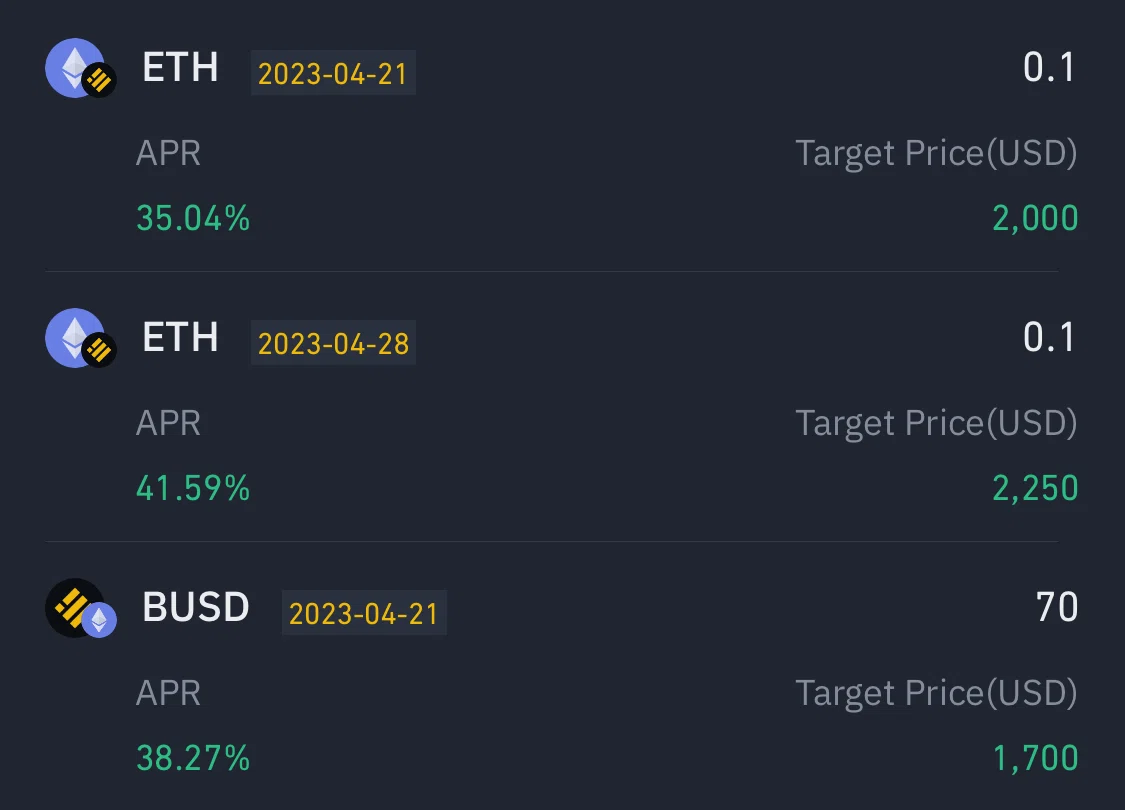Viewport: 1125px width, 810px height.
Task: Click the 38.27% APR value
Action: (x=193, y=758)
